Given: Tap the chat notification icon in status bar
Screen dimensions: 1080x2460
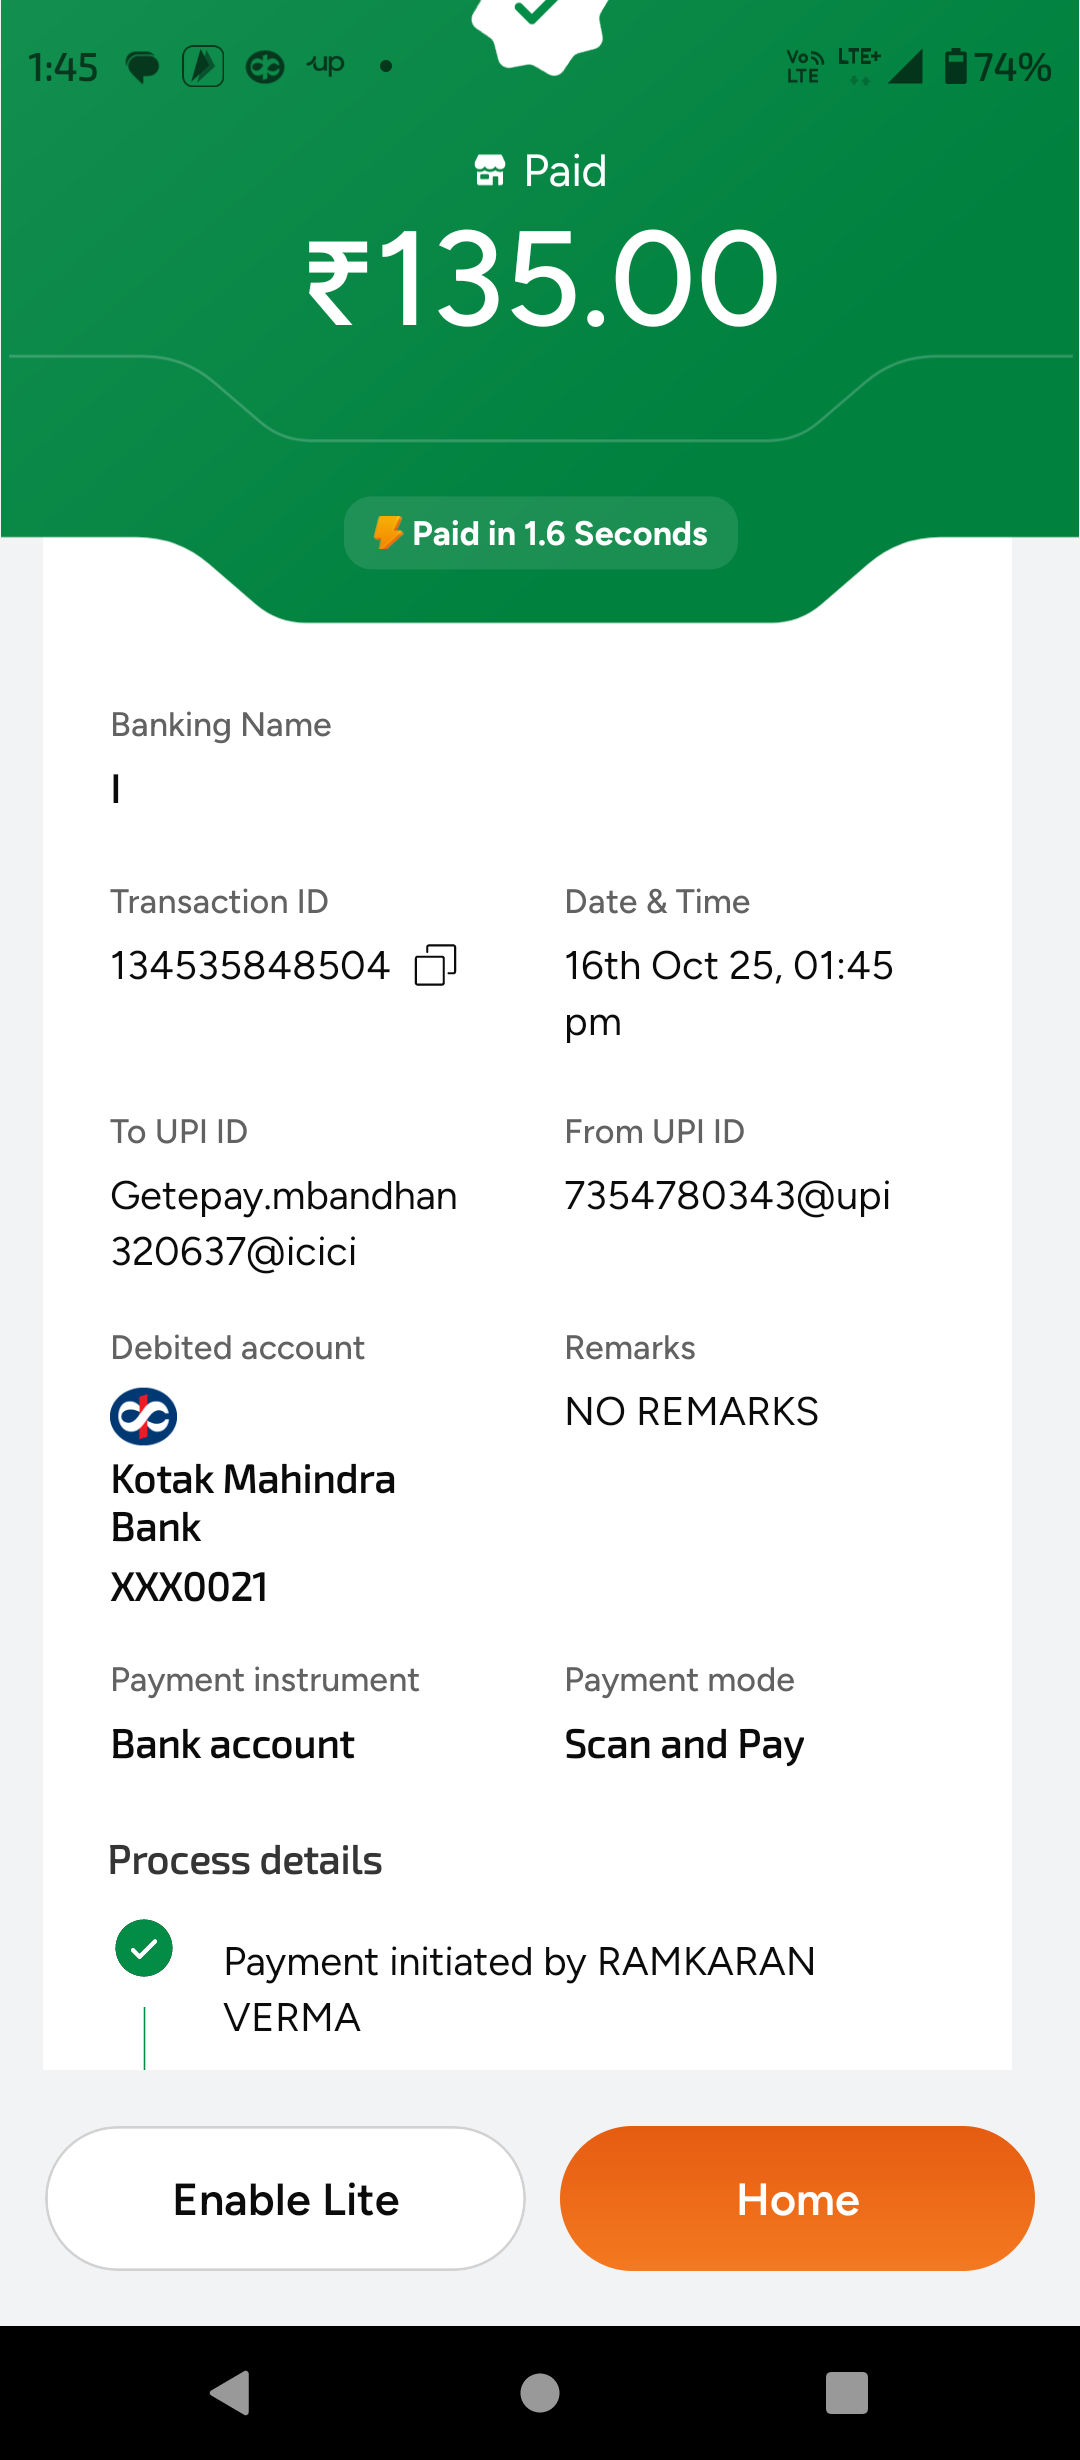Looking at the screenshot, I should click(142, 68).
